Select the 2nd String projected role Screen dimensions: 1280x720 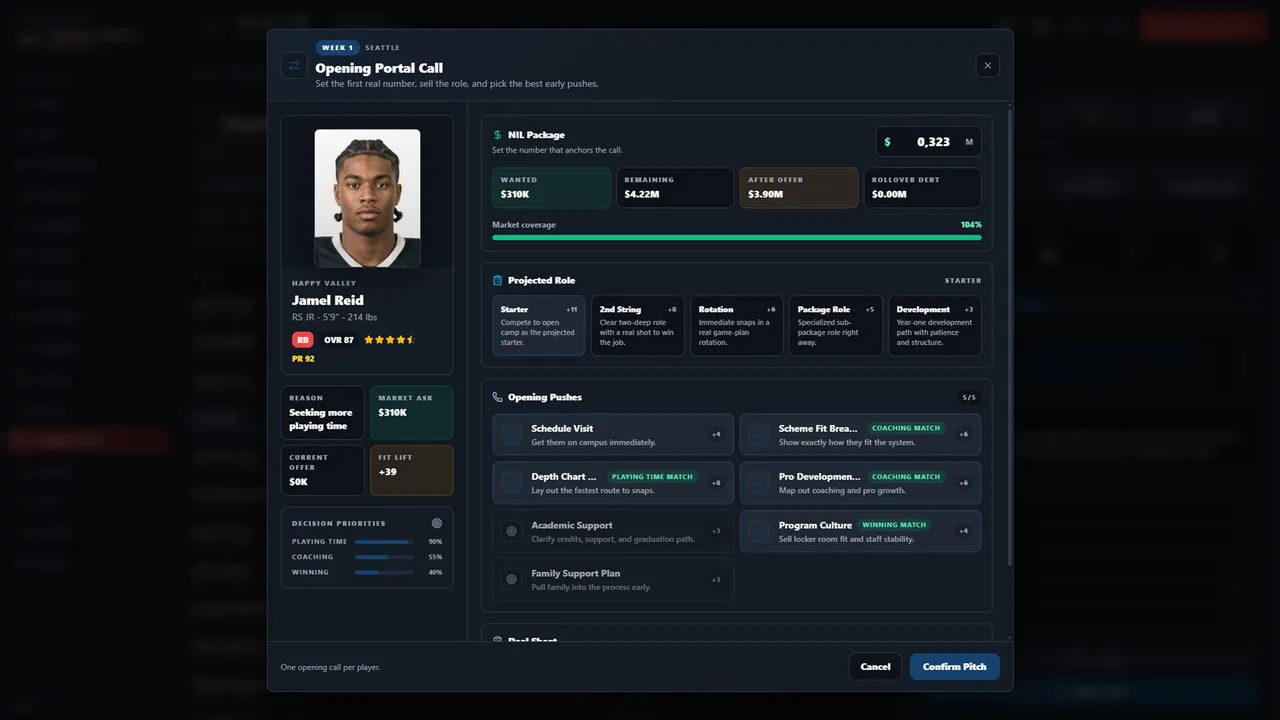coord(638,326)
